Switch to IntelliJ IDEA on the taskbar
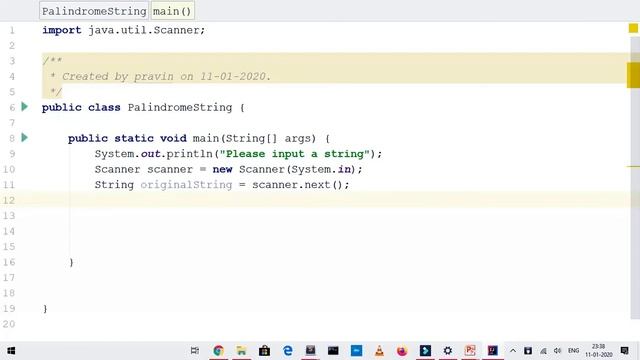This screenshot has width=640, height=360. click(493, 351)
